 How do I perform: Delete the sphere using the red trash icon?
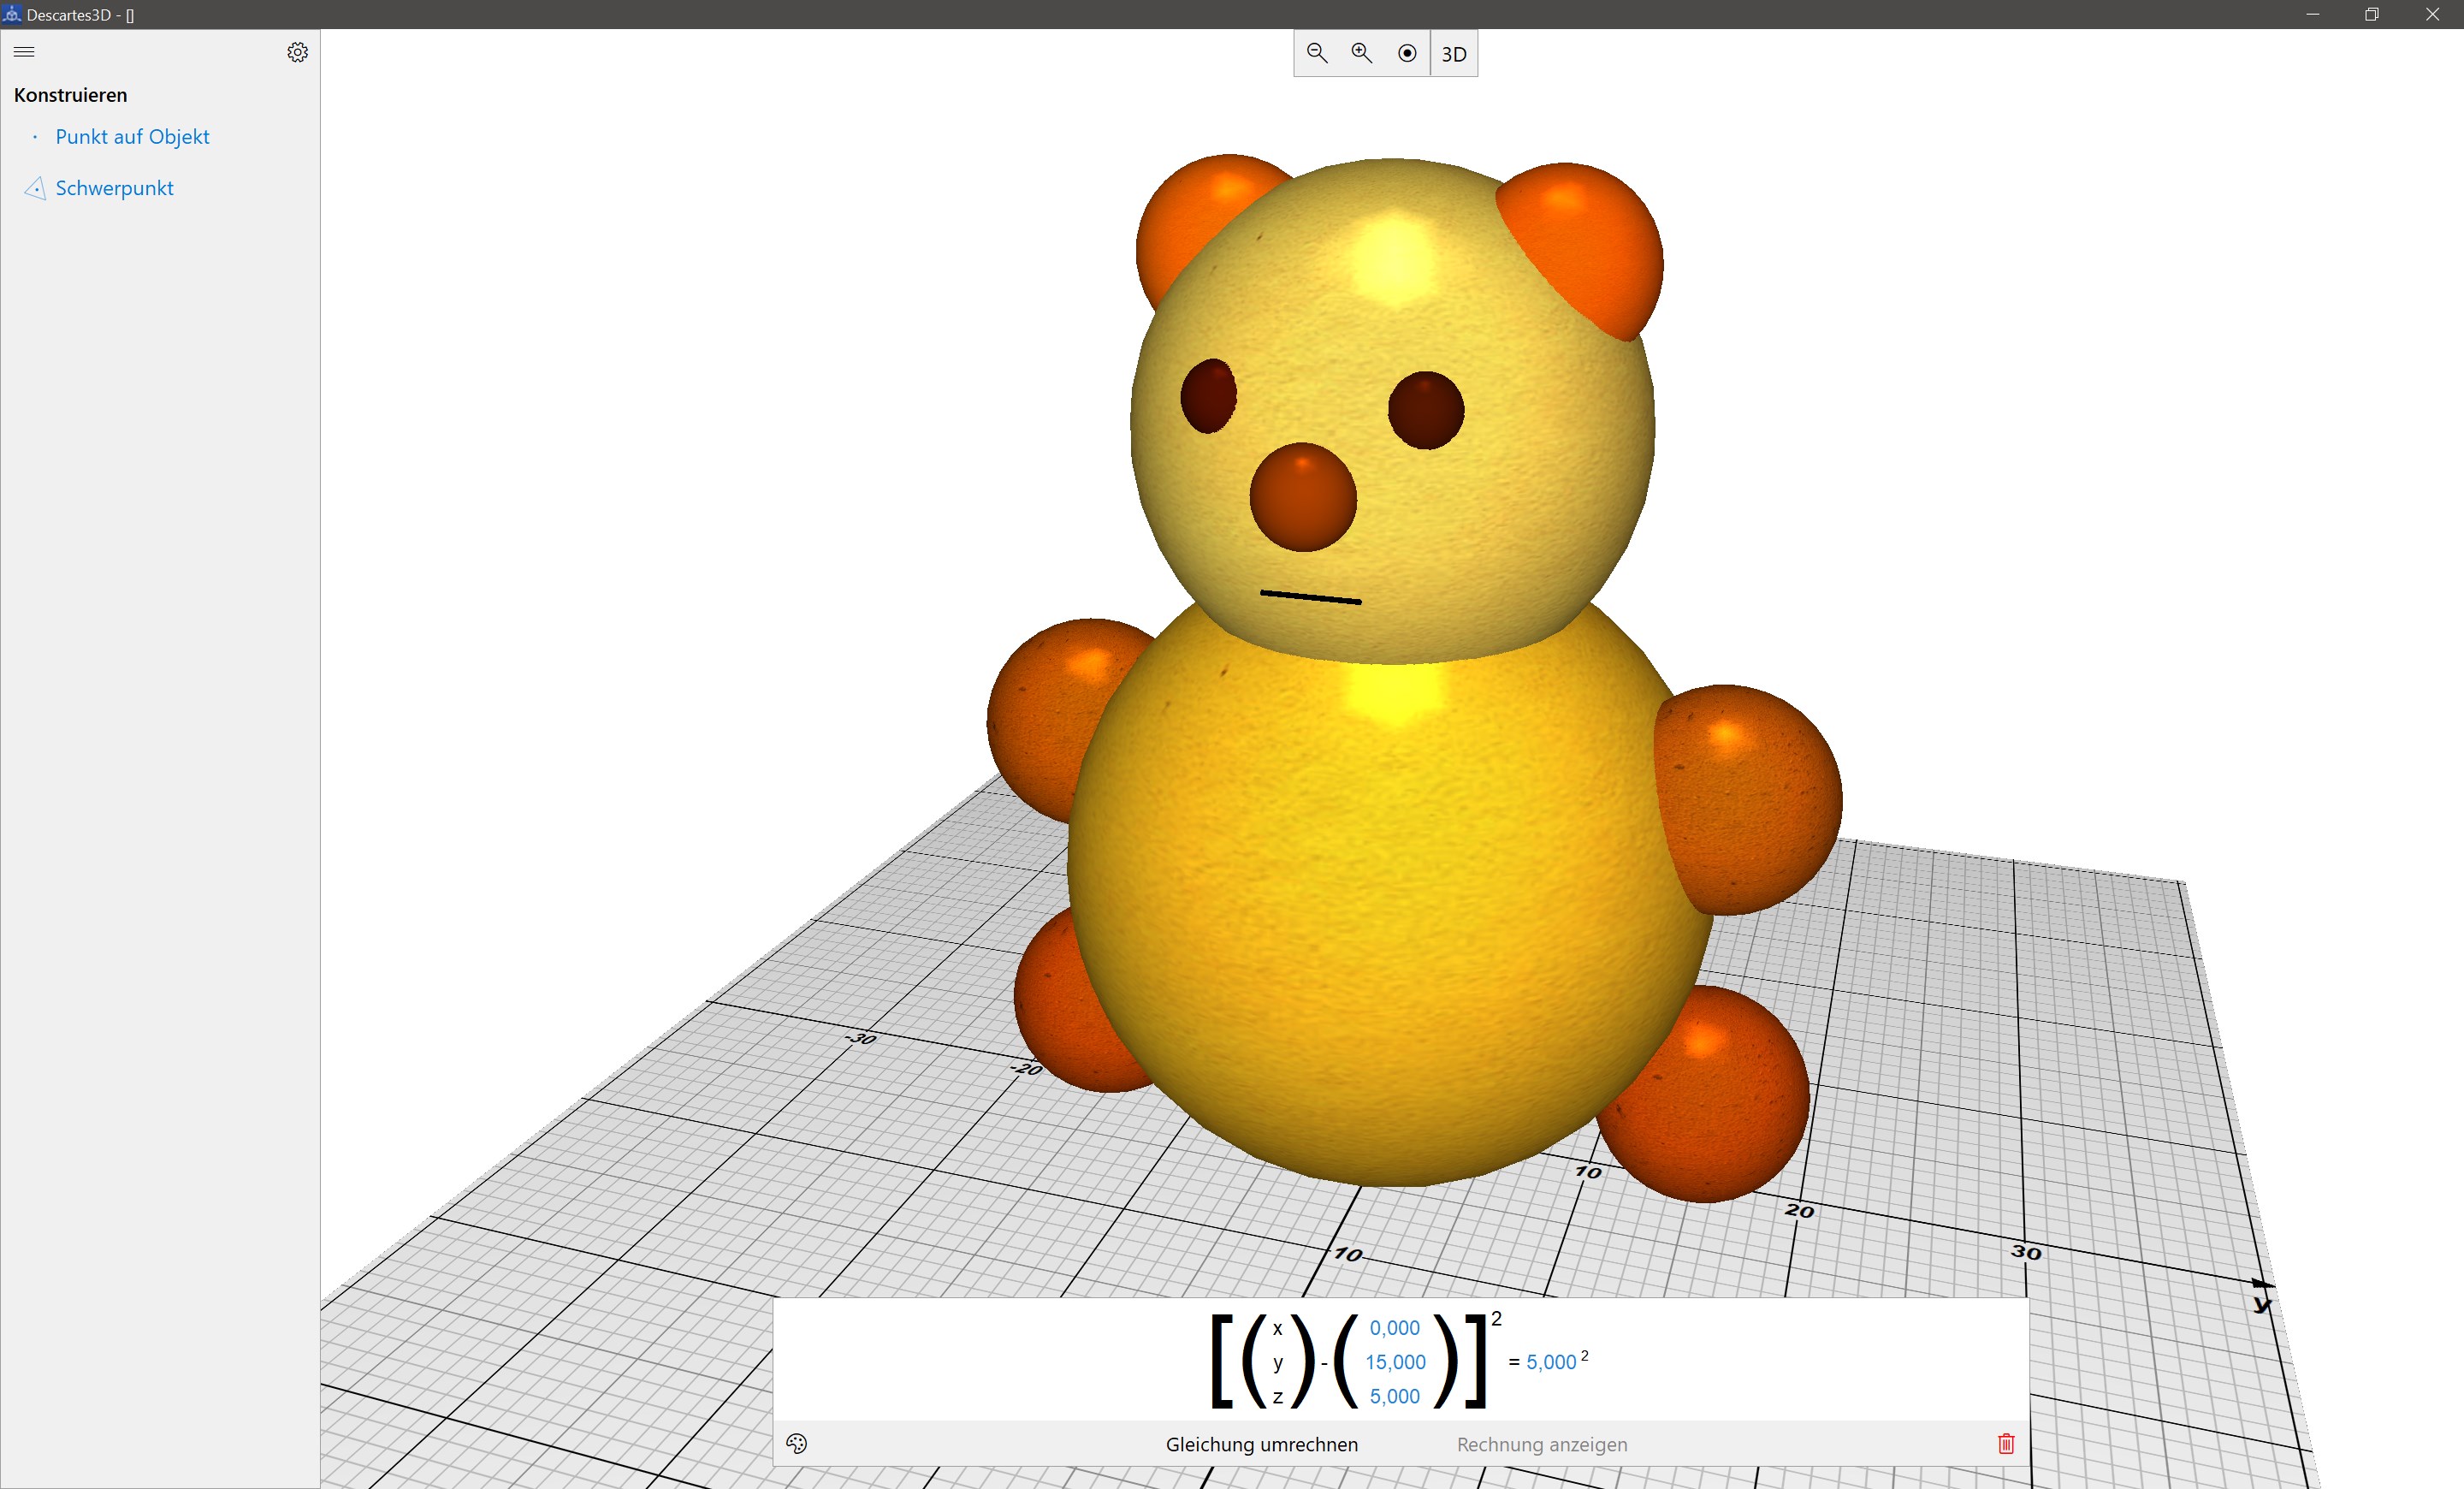(2005, 1443)
